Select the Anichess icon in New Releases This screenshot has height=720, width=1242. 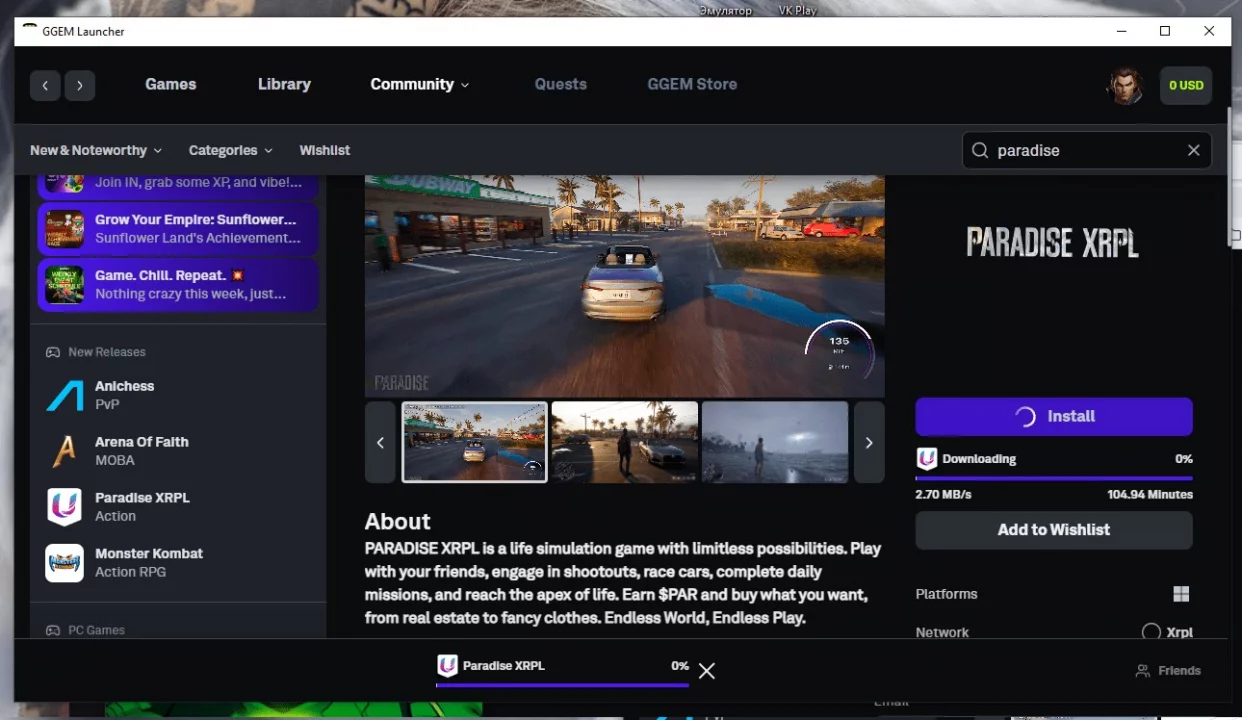[65, 395]
